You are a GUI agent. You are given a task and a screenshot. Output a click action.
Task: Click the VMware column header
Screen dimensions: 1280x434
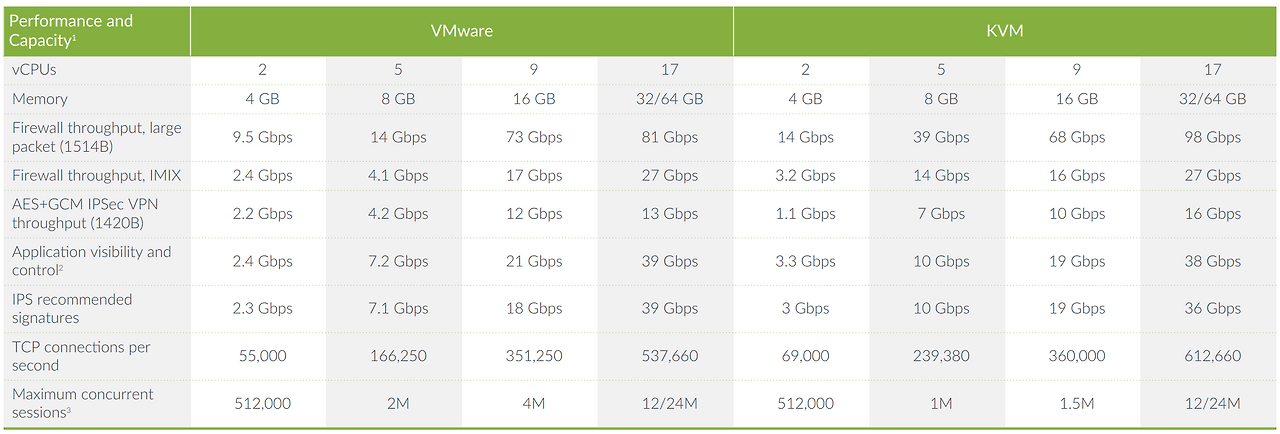[x=461, y=31]
